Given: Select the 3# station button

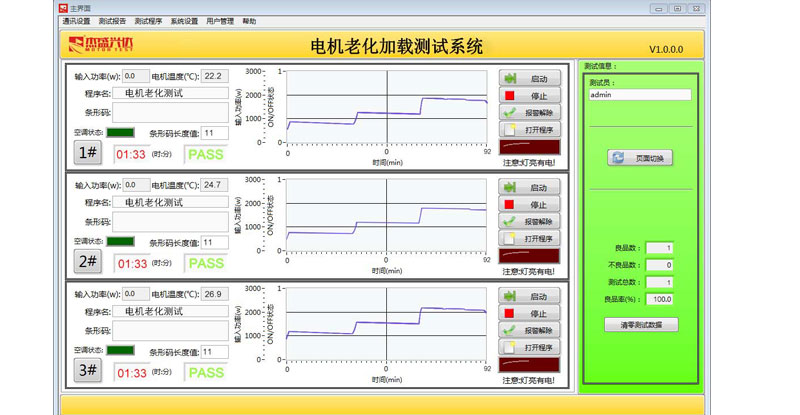Looking at the screenshot, I should click(x=88, y=370).
